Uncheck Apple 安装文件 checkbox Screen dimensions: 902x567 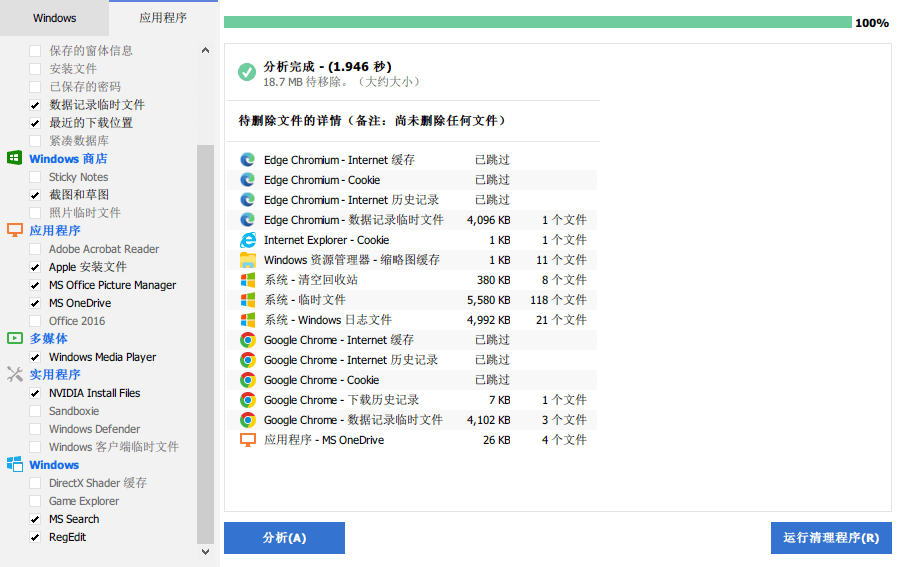click(x=35, y=267)
